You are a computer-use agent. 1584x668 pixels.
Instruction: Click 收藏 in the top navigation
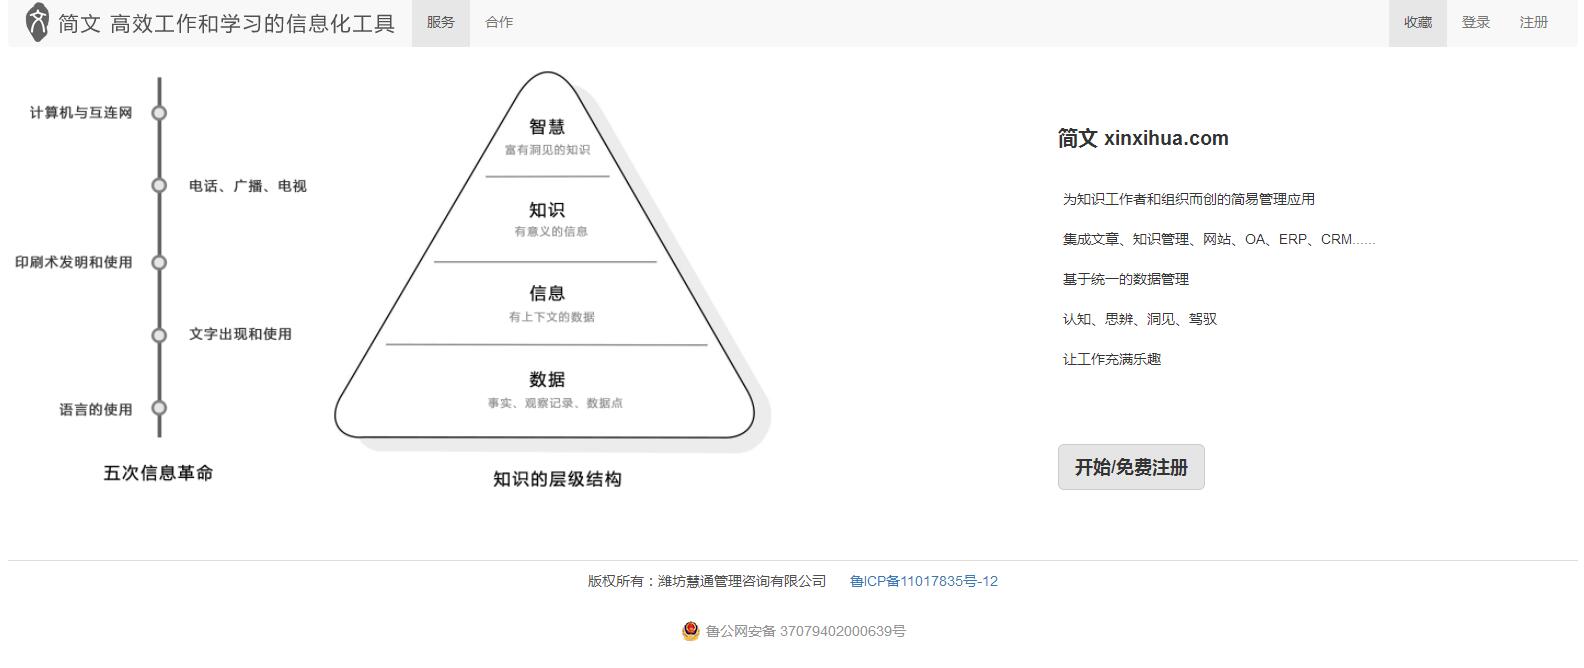[1417, 22]
